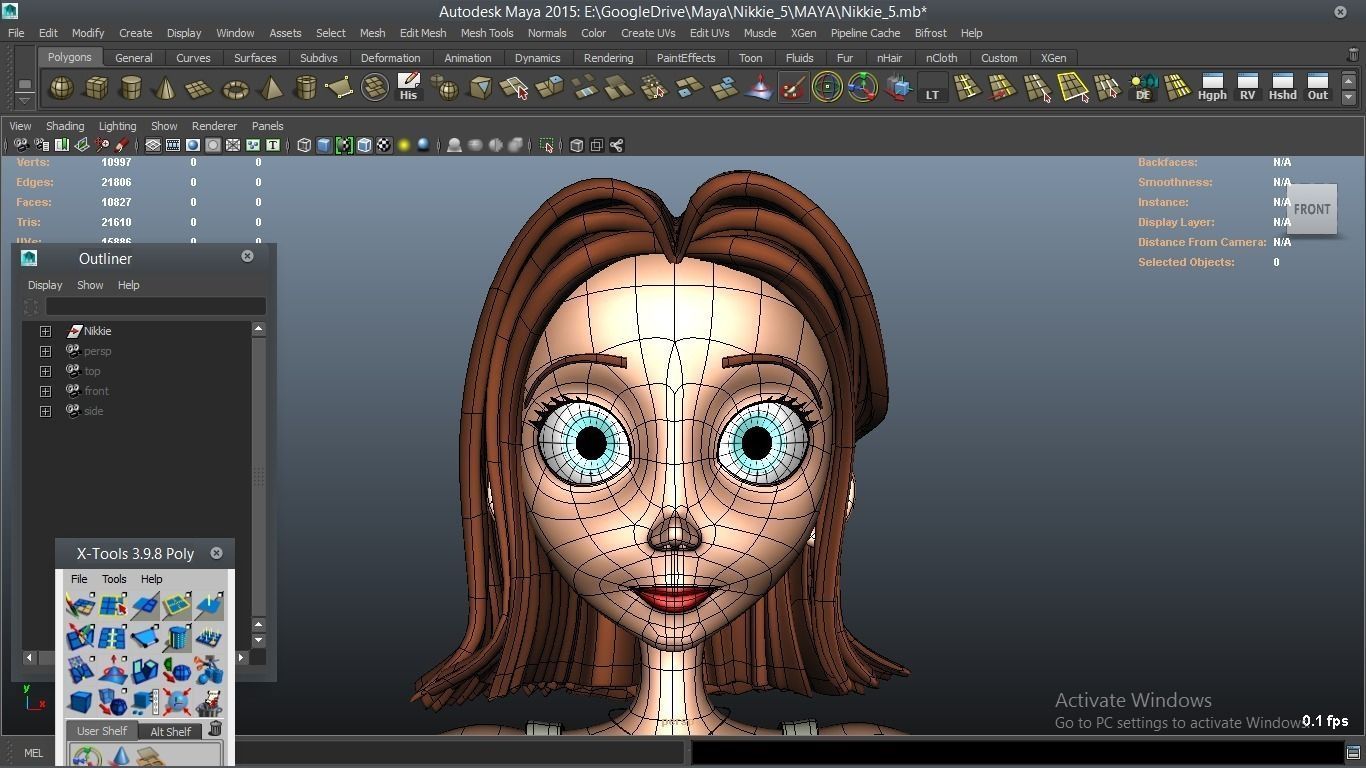The image size is (1366, 768).
Task: Toggle wireframe display in panel toolbar
Action: tap(304, 145)
